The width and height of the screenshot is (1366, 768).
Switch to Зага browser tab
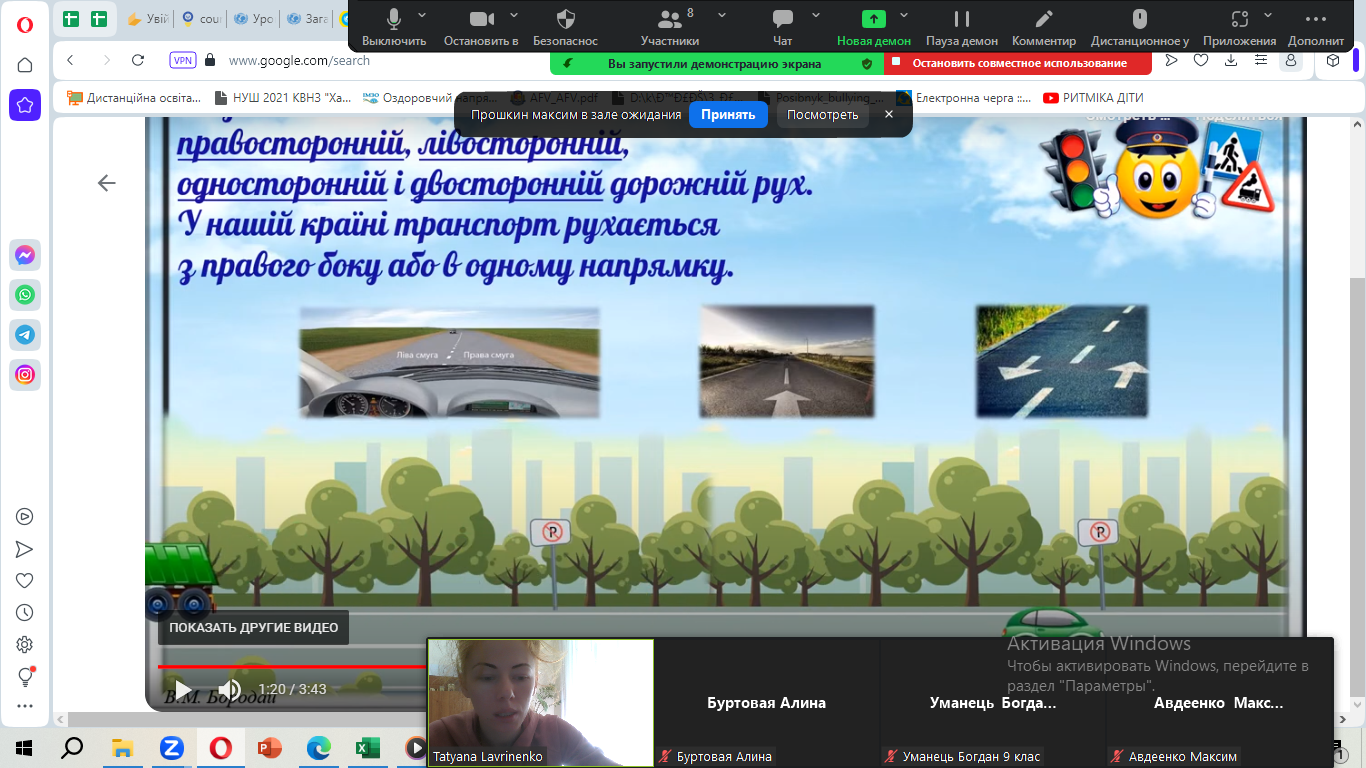[308, 18]
